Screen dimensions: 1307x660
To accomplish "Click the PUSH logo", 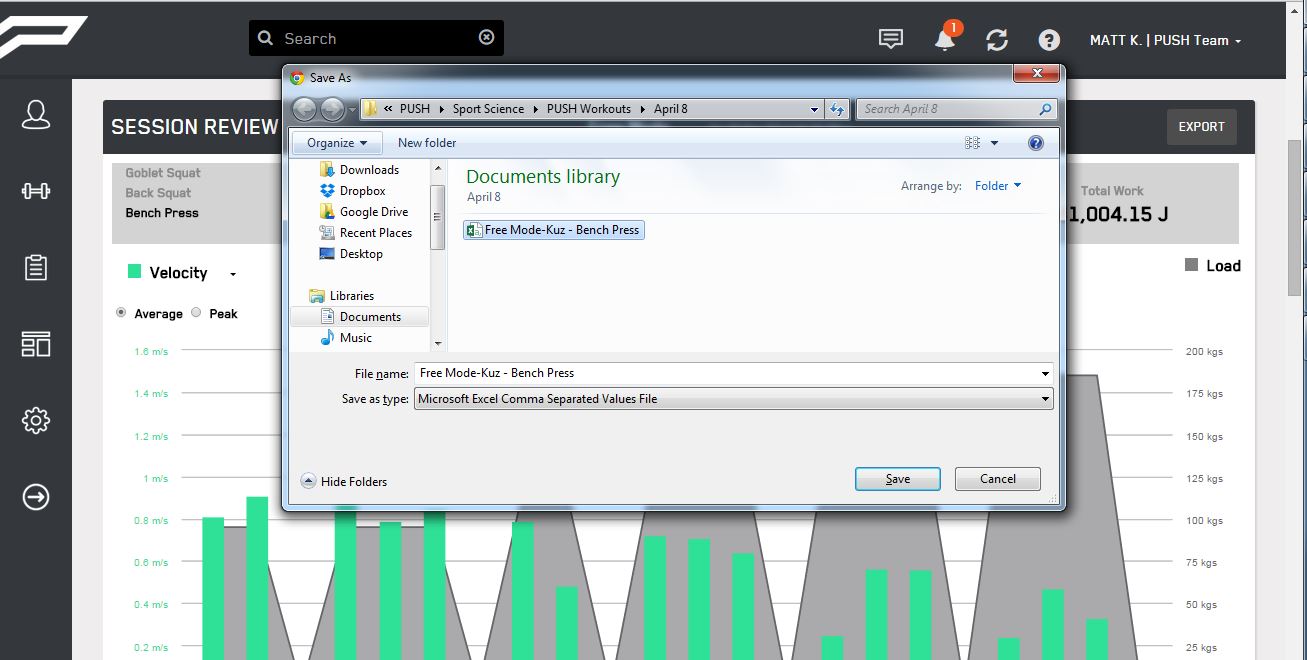I will 42,38.
